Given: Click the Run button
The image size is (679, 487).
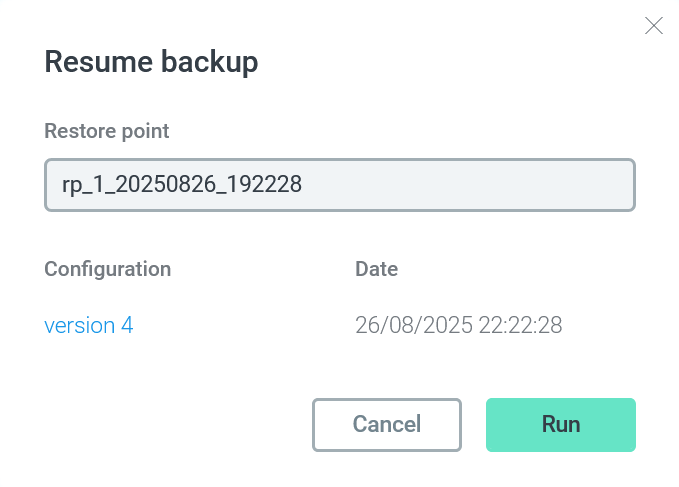Looking at the screenshot, I should [x=560, y=424].
